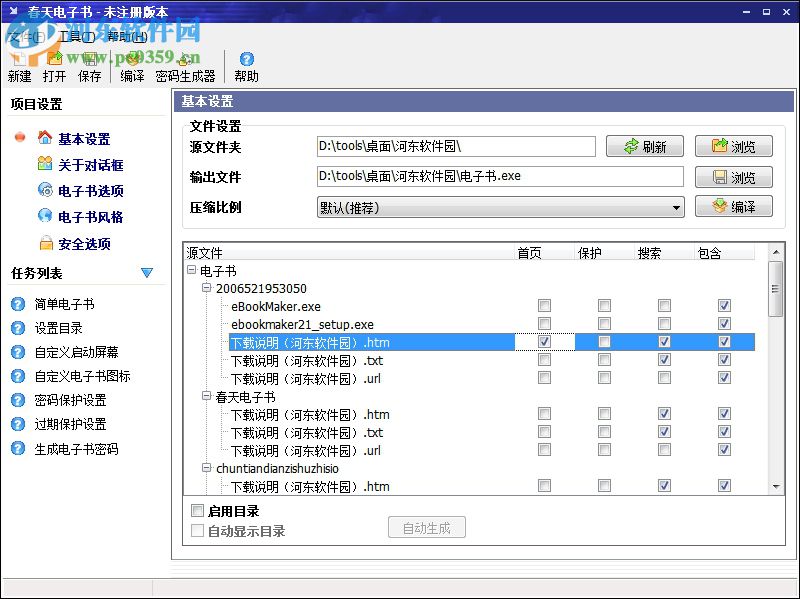Toggle 启用目录 checkbox
The width and height of the screenshot is (800, 599).
point(197,510)
